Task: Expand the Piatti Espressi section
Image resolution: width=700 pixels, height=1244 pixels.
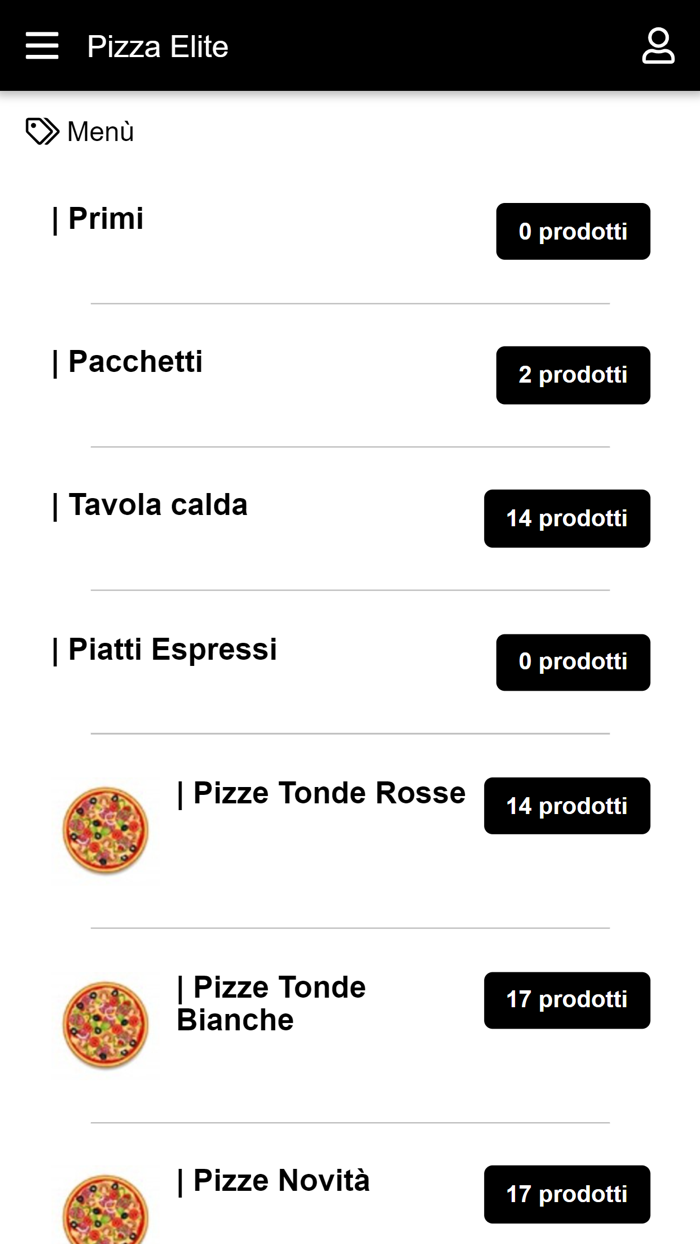Action: click(168, 649)
